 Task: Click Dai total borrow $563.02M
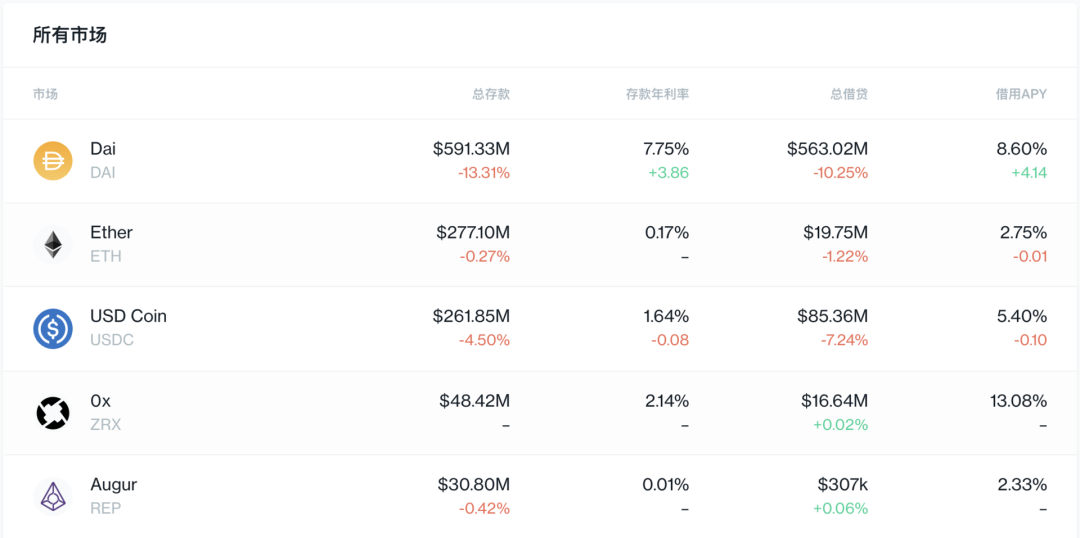pyautogui.click(x=828, y=148)
